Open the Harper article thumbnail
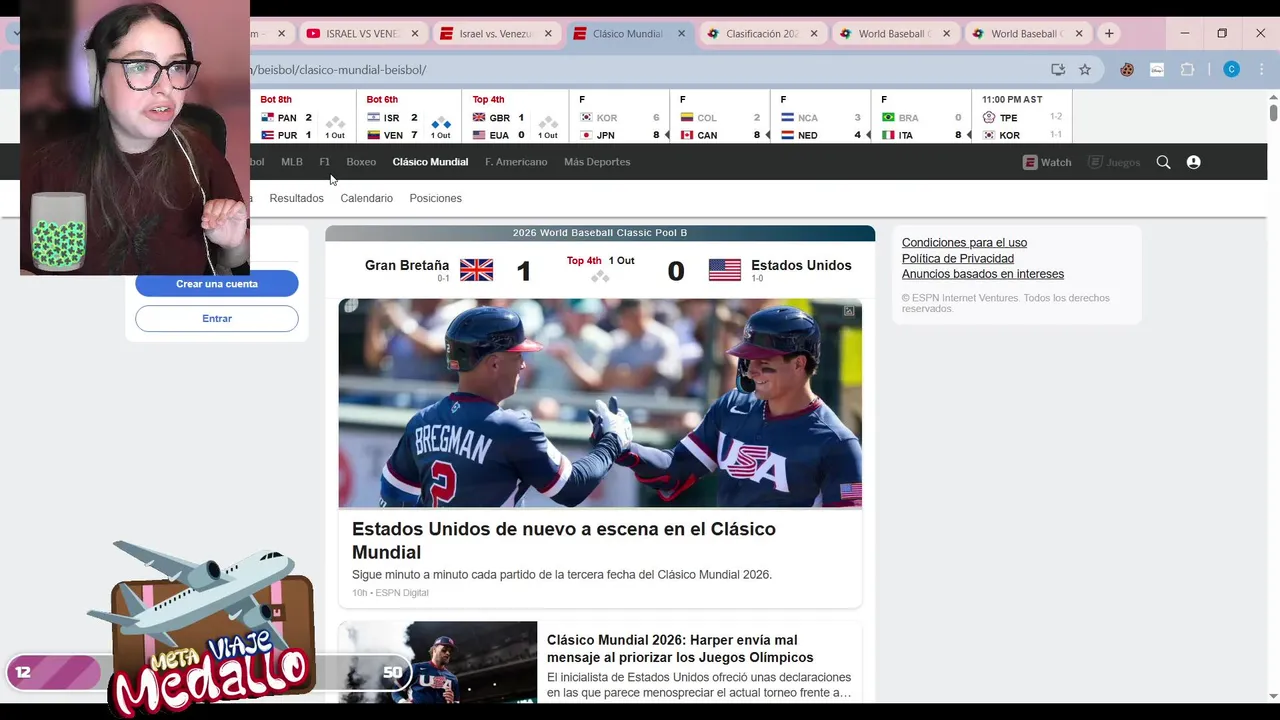Image resolution: width=1280 pixels, height=720 pixels. pyautogui.click(x=437, y=661)
